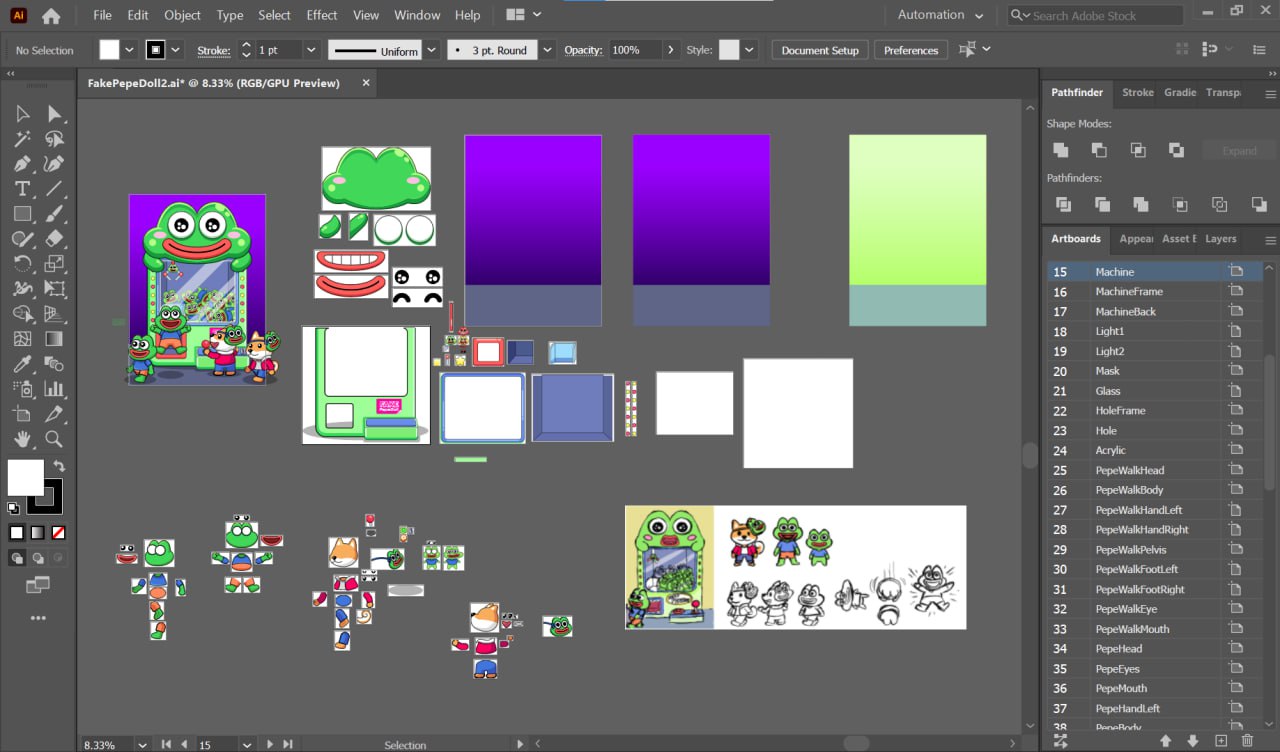Image resolution: width=1280 pixels, height=752 pixels.
Task: Set paint mode to Gradient
Action: tap(37, 533)
